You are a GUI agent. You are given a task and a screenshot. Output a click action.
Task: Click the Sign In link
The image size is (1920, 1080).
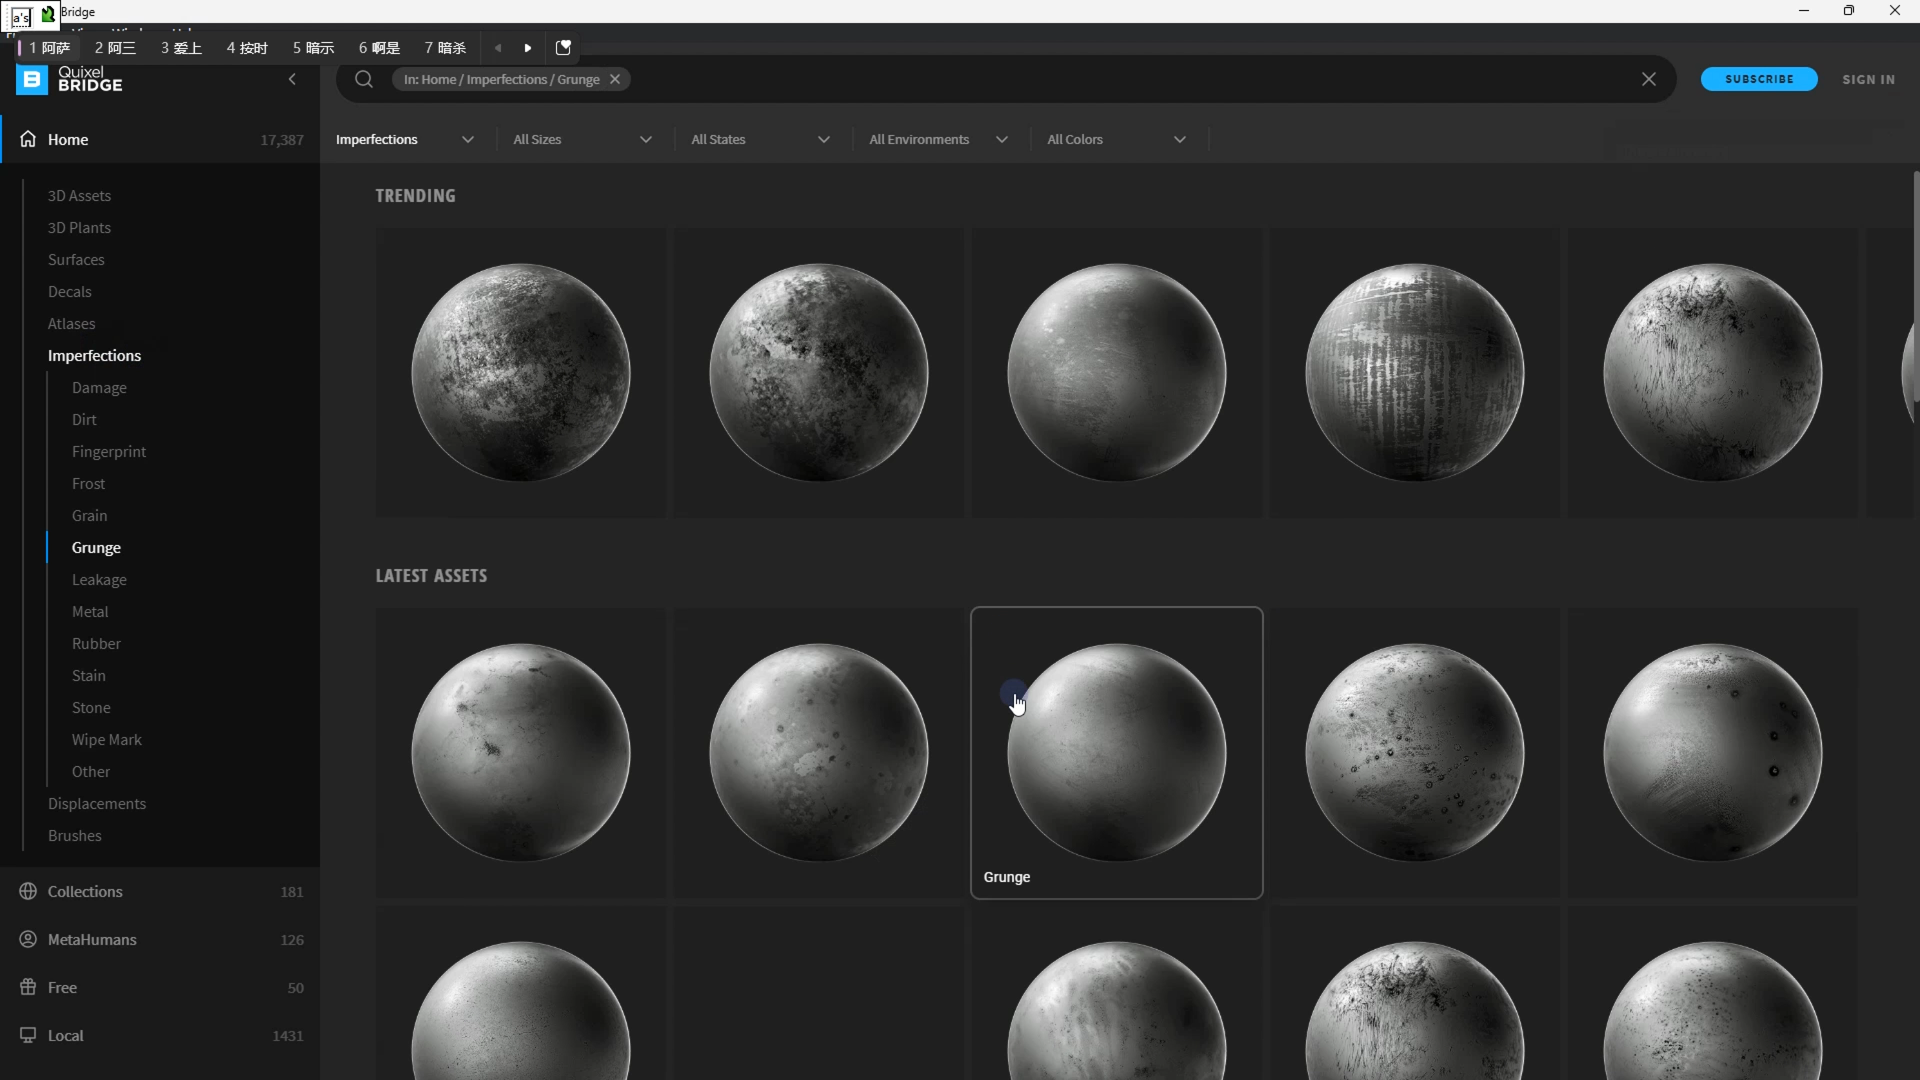1868,79
